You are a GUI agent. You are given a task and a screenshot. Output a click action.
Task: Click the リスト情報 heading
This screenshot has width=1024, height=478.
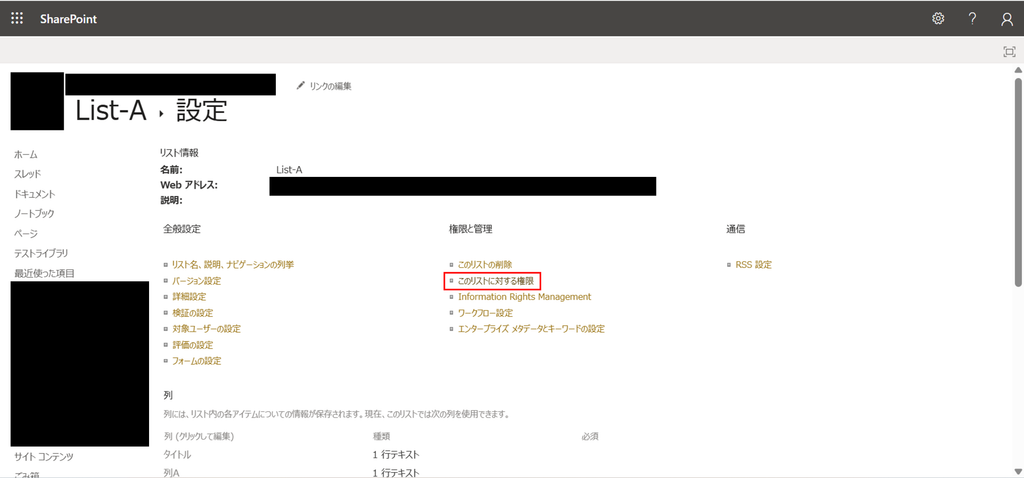point(179,153)
